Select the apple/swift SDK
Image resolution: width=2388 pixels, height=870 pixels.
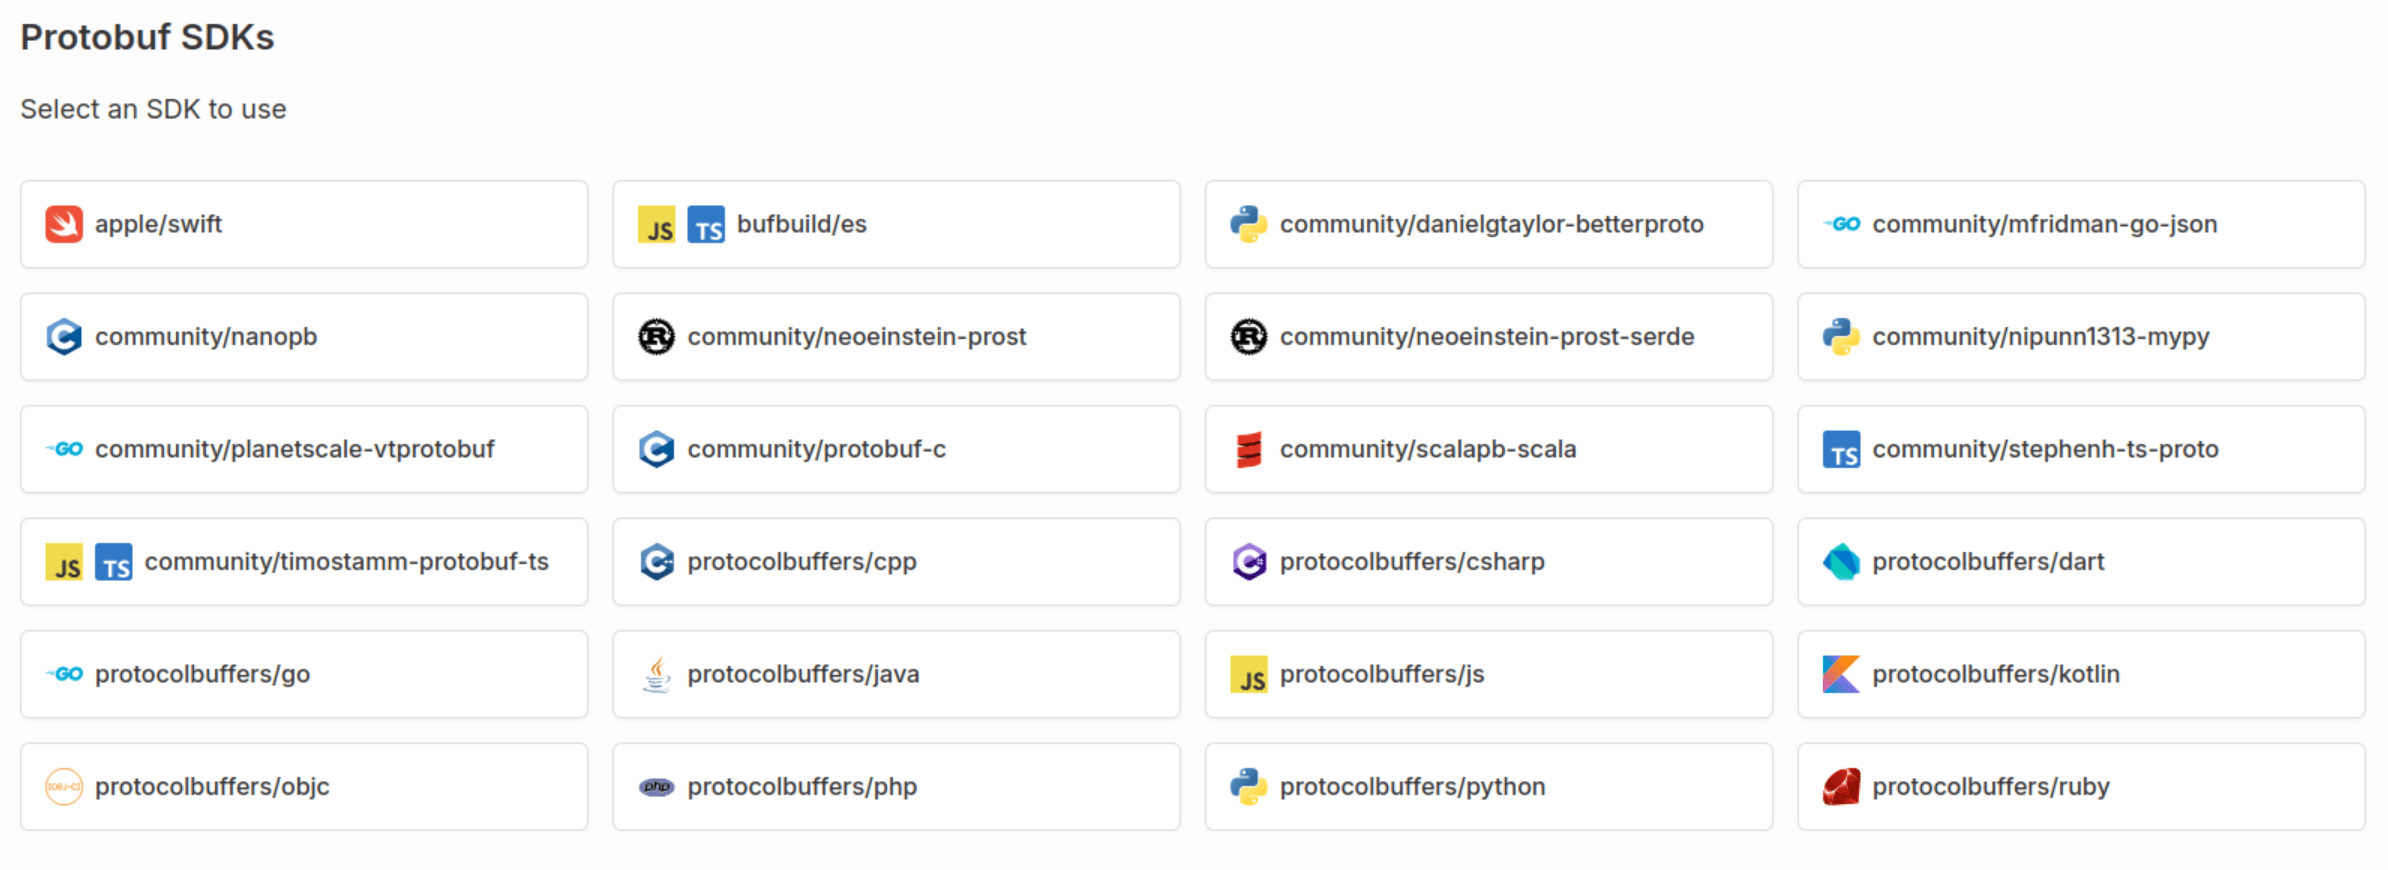[x=304, y=224]
